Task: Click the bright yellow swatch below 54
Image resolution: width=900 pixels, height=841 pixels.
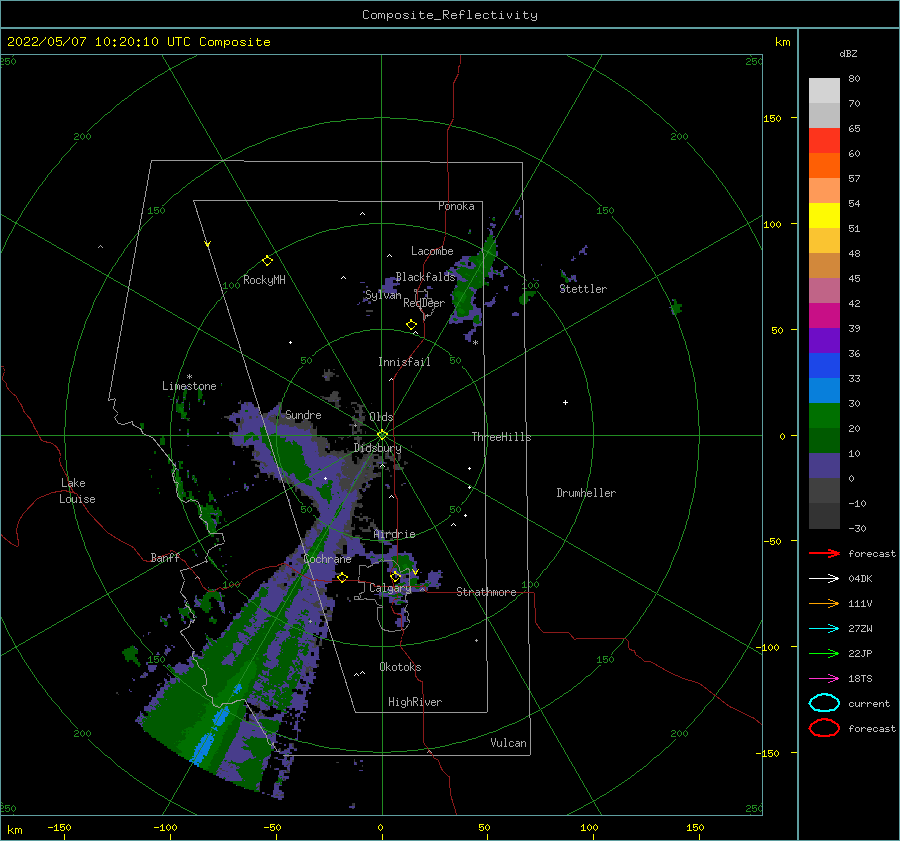Action: click(x=824, y=215)
